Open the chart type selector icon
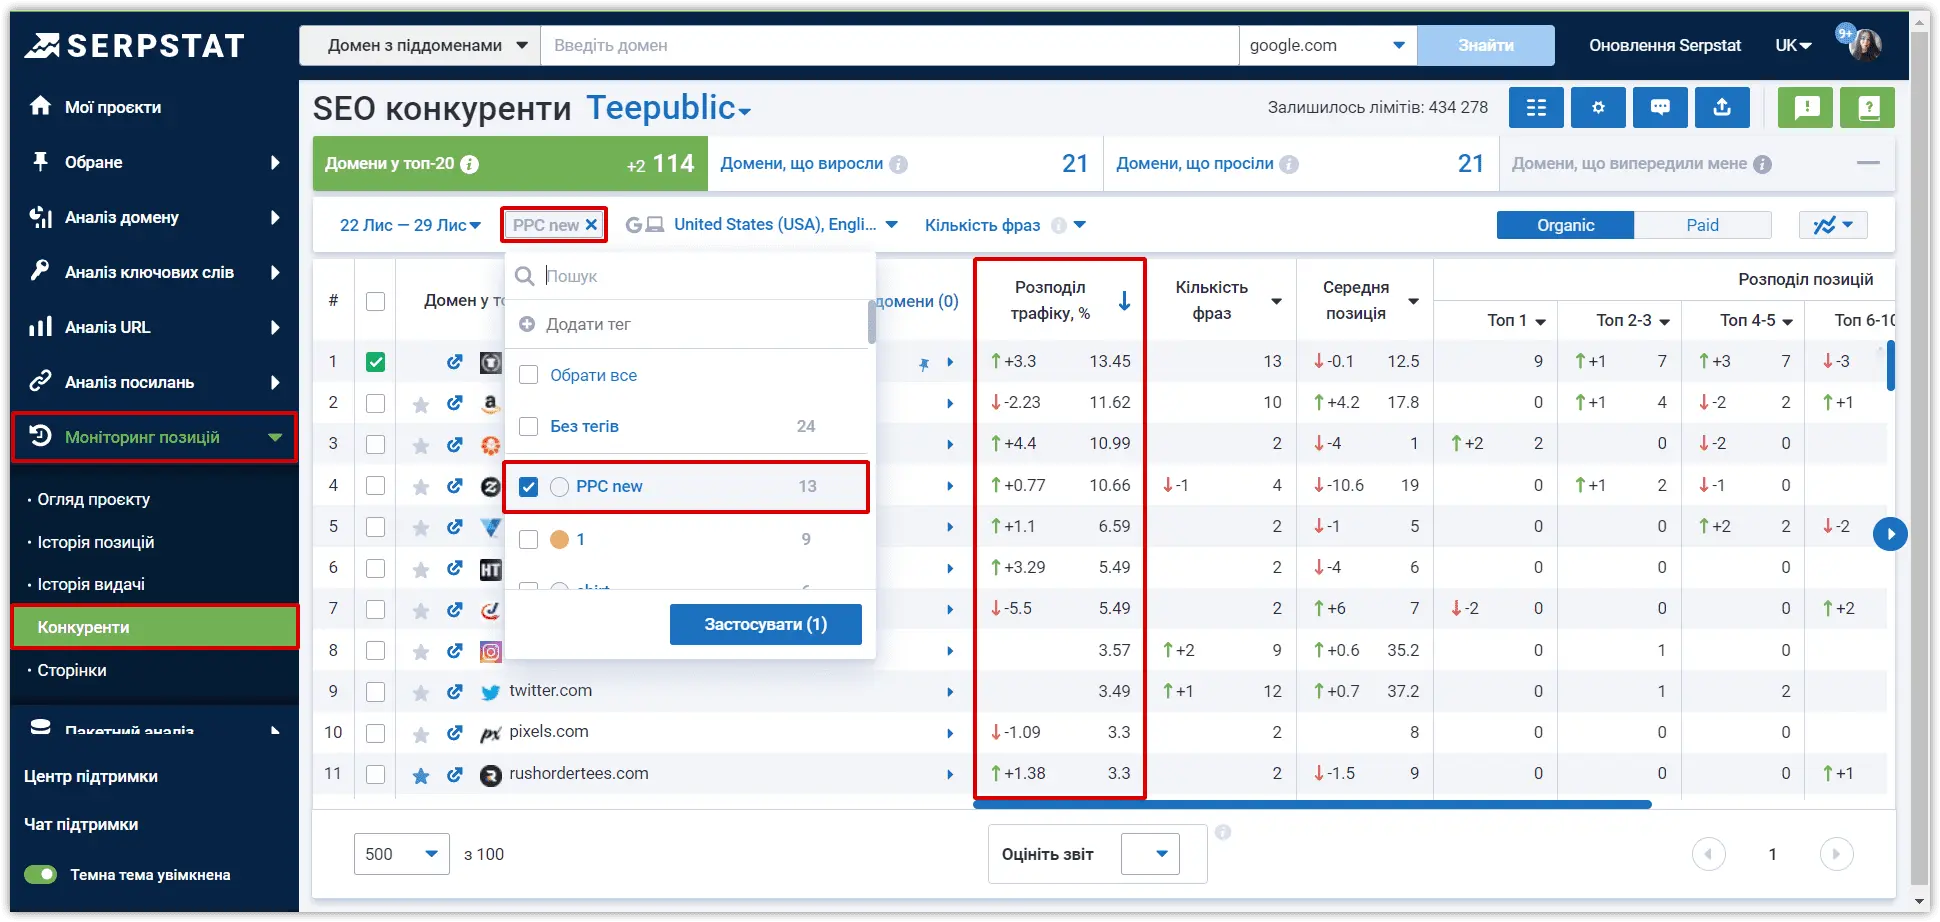 coord(1833,225)
